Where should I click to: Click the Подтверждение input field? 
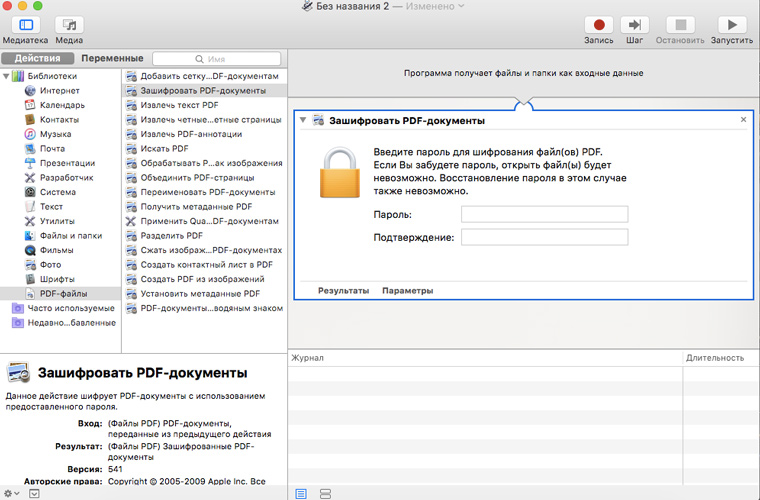pos(544,237)
